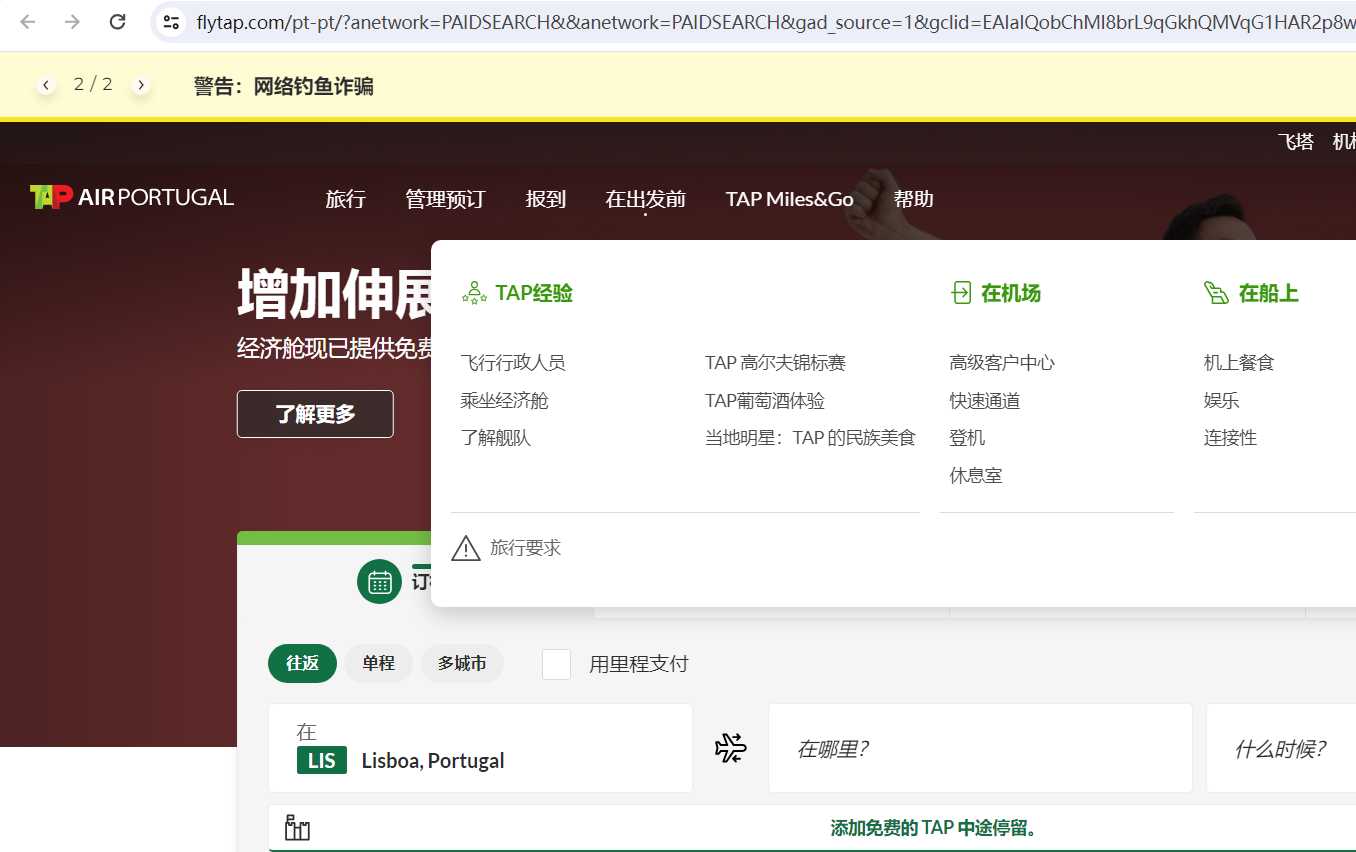This screenshot has width=1356, height=852.
Task: Click the 在船上 section heading
Action: [1268, 293]
